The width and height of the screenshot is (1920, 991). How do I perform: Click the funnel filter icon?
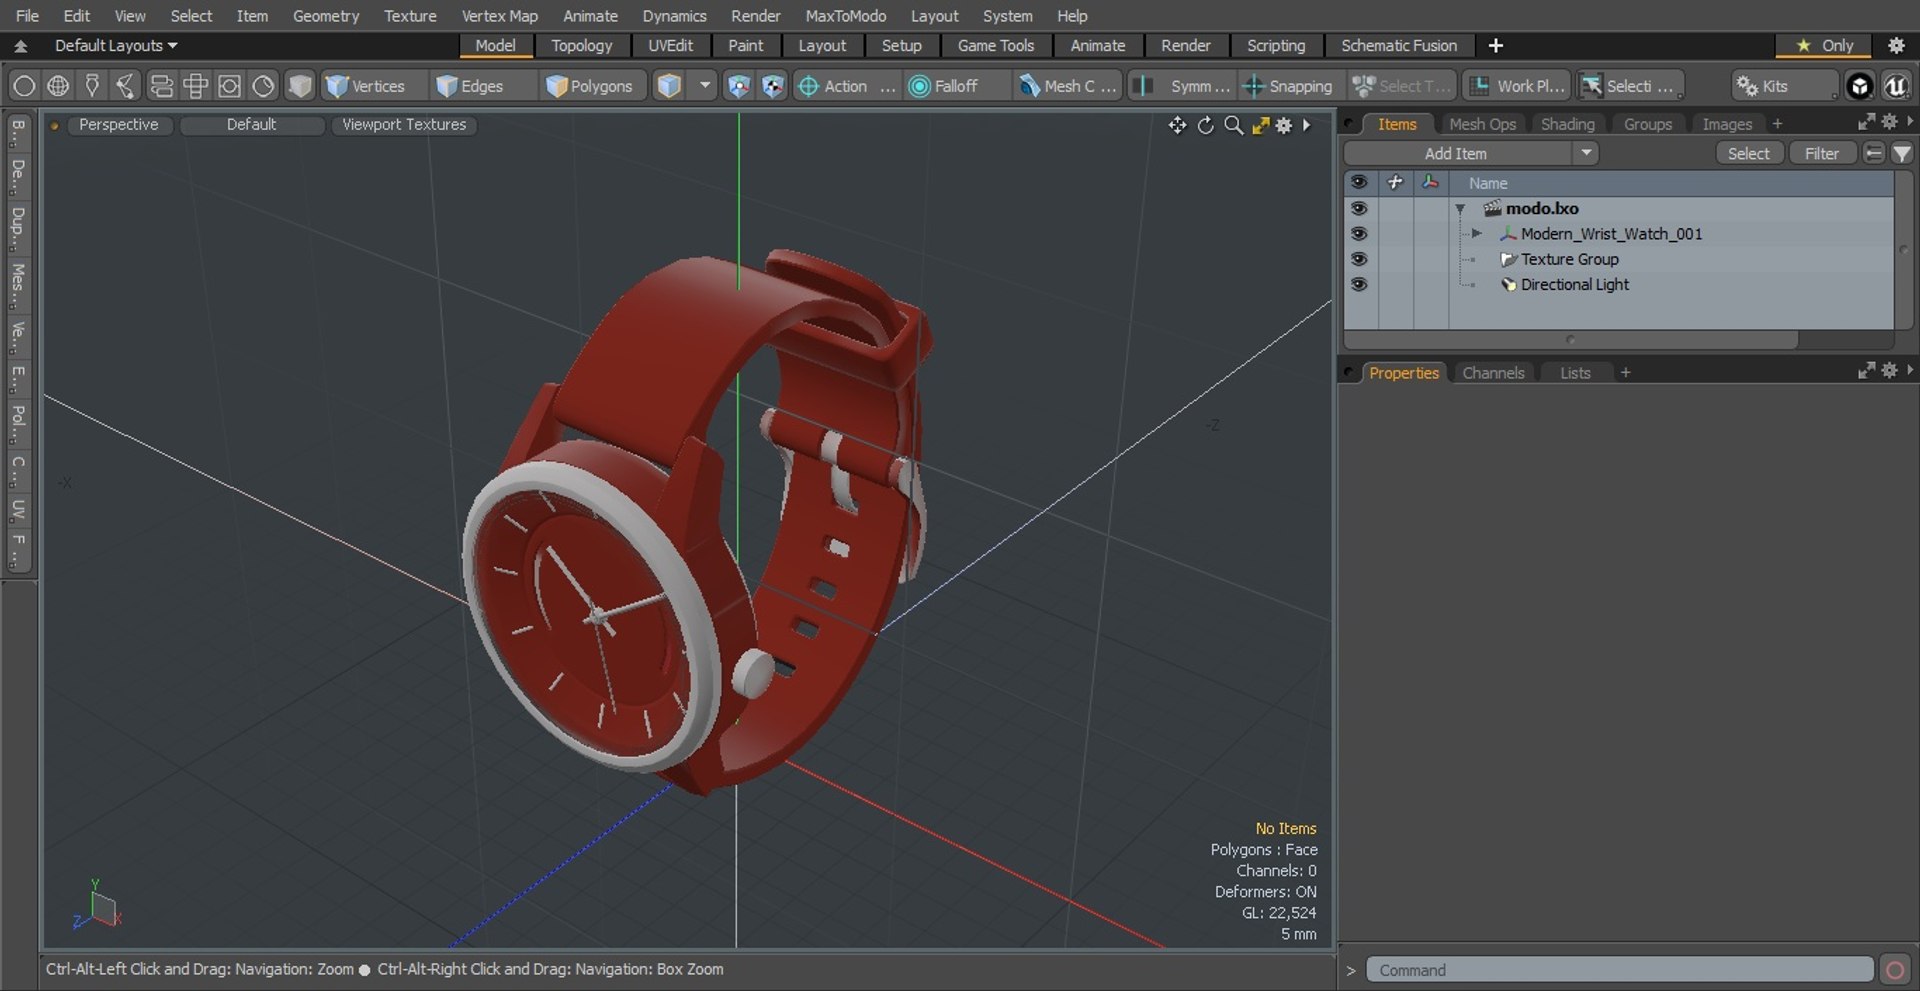[x=1901, y=153]
